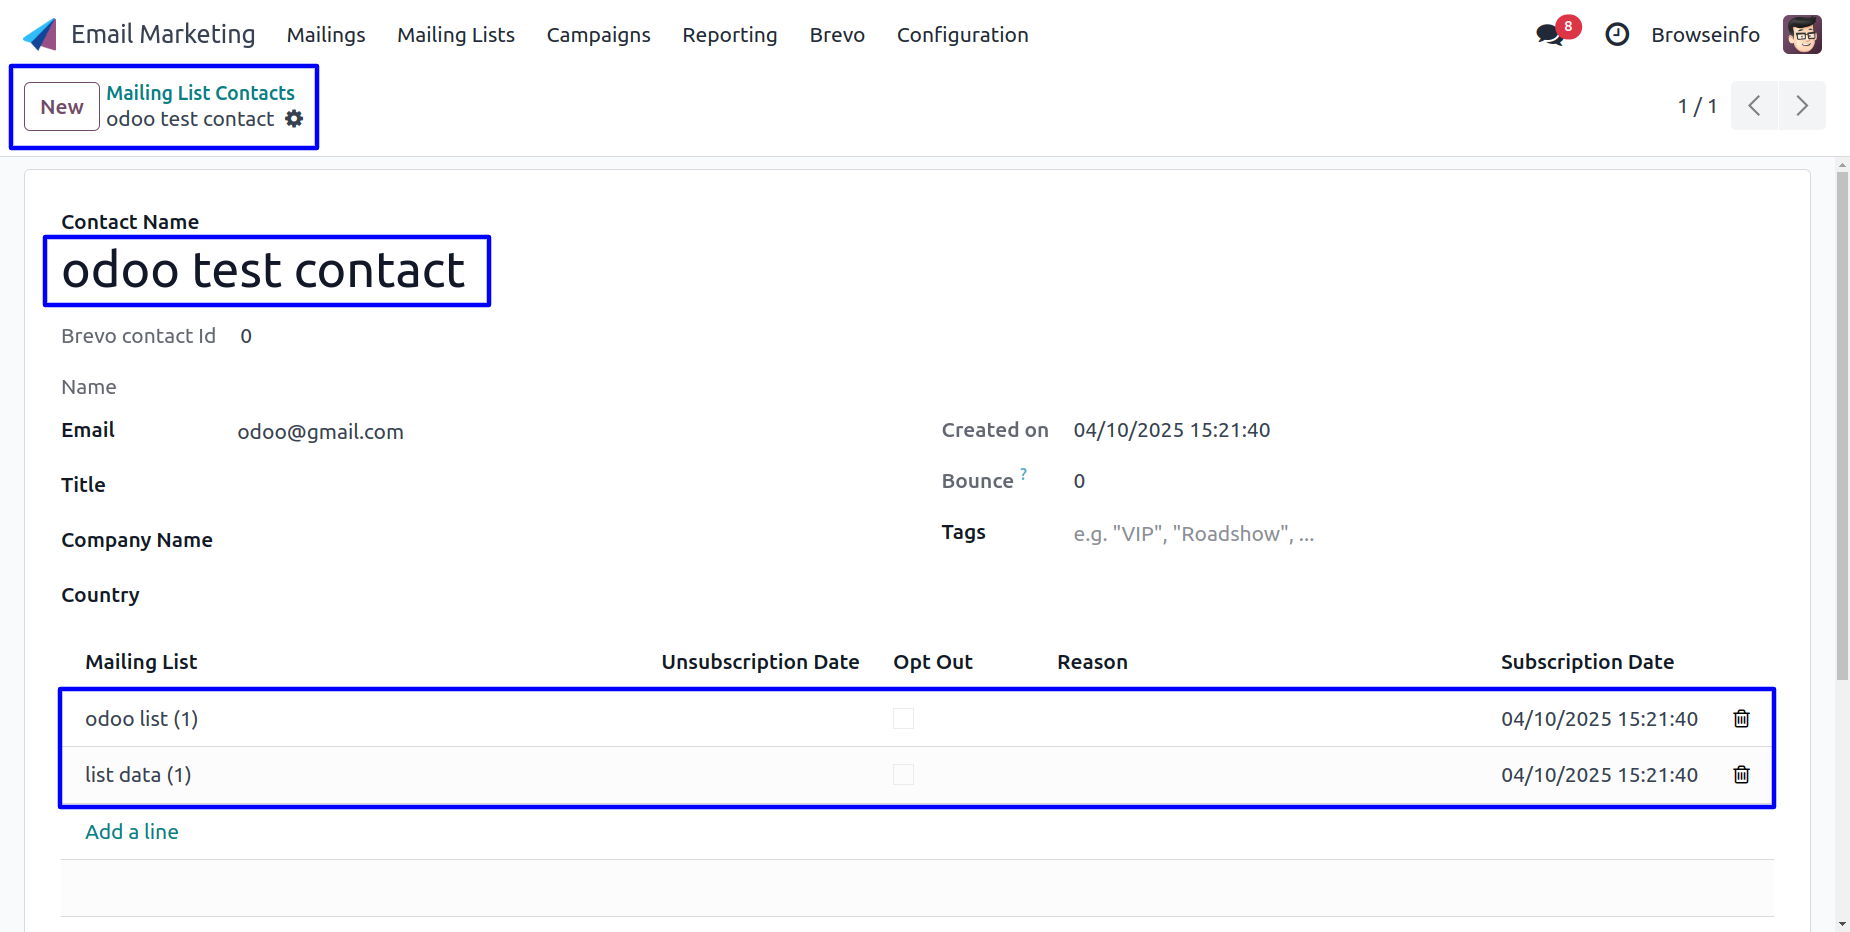Open the user avatar menu

[1802, 35]
